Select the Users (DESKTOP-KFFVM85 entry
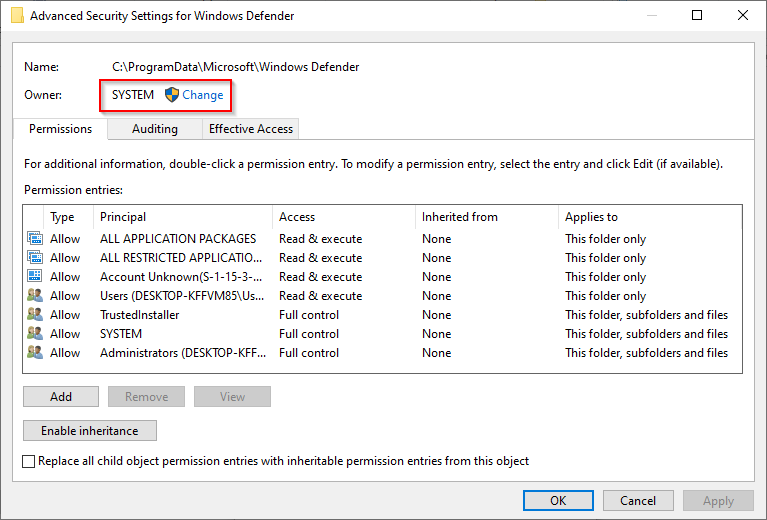The width and height of the screenshot is (767, 520). [x=182, y=296]
